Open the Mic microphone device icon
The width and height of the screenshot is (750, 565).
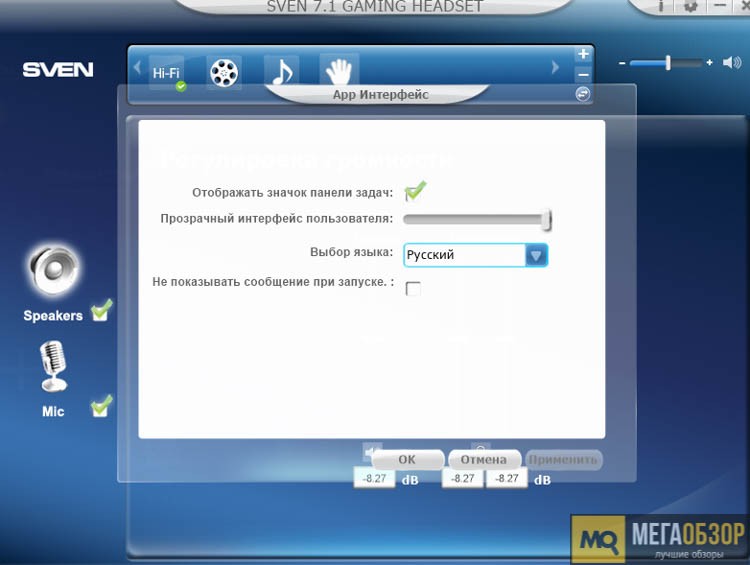click(x=53, y=366)
